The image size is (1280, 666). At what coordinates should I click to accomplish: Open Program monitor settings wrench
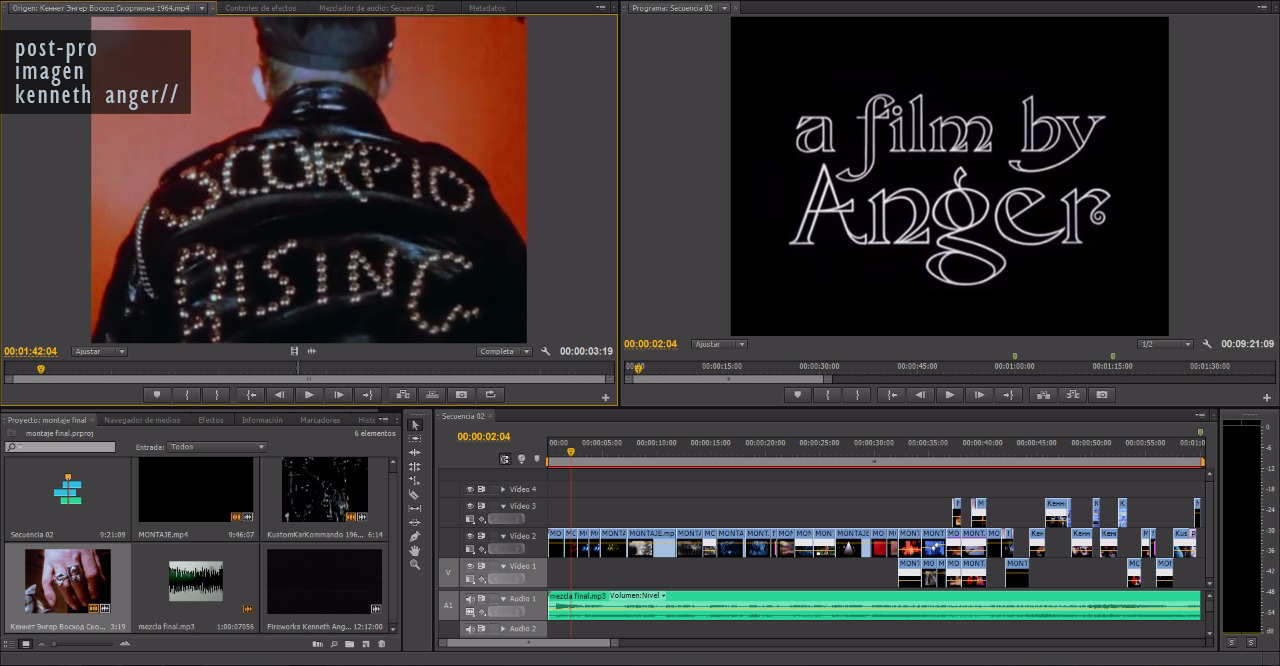click(1207, 344)
